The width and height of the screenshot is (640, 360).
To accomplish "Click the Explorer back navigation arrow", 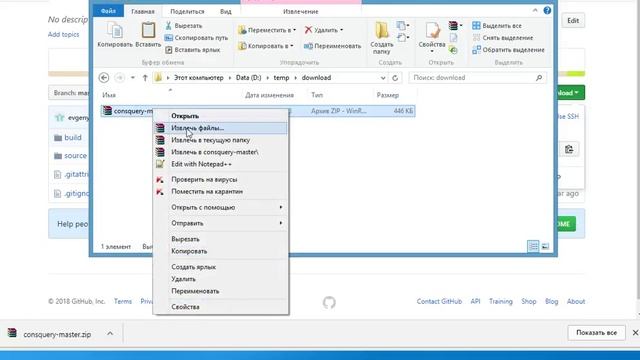I will coord(104,78).
